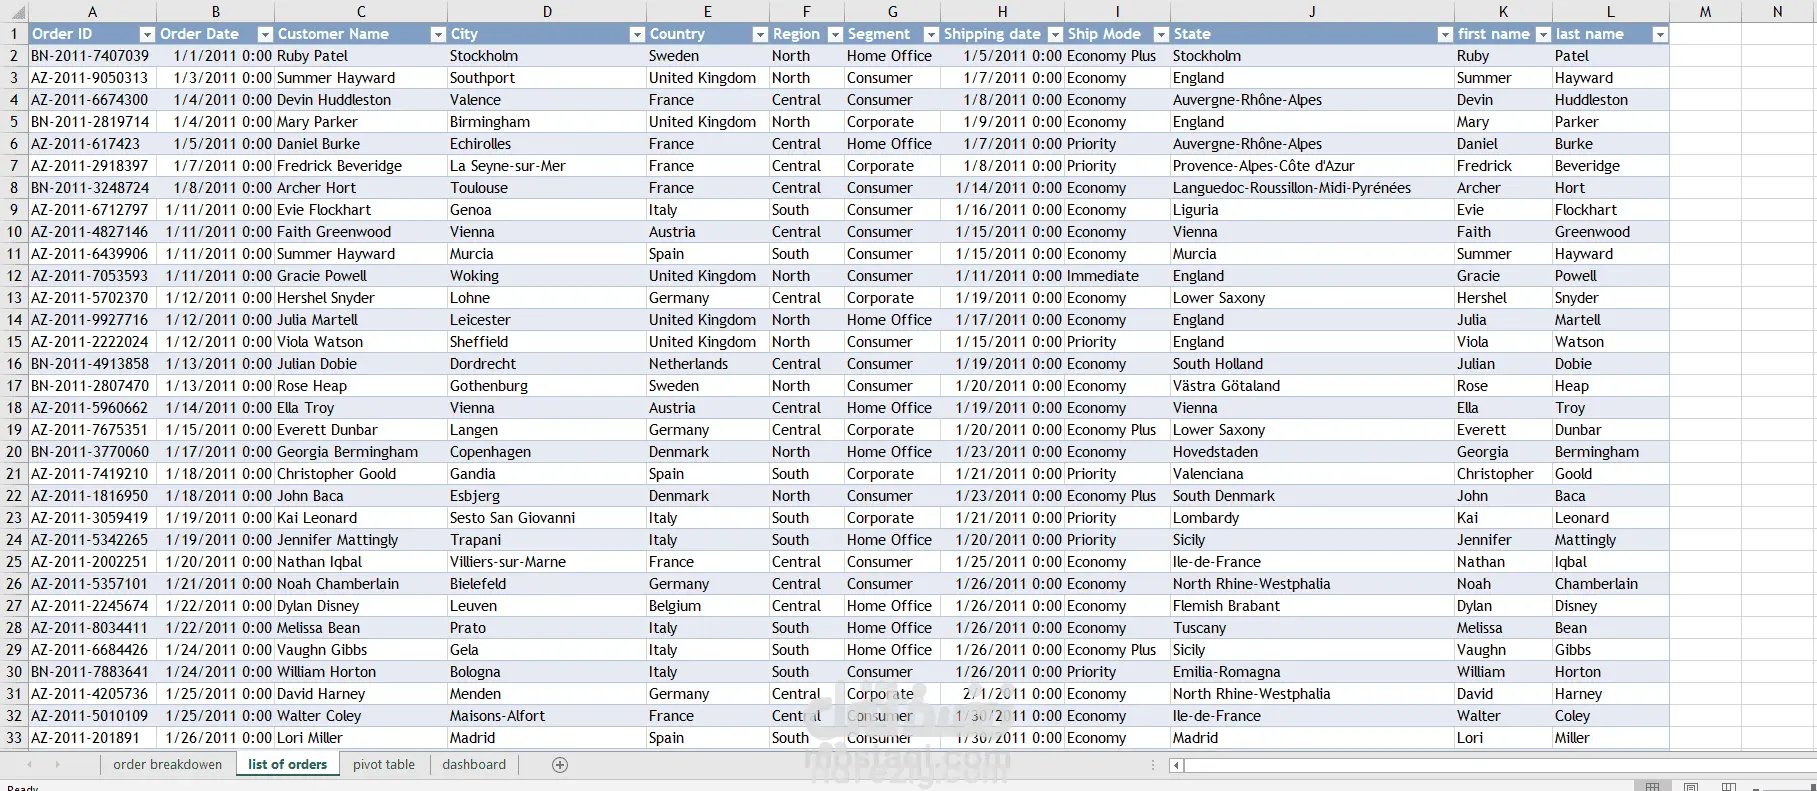Go to the dashboard sheet tab

[x=474, y=765]
